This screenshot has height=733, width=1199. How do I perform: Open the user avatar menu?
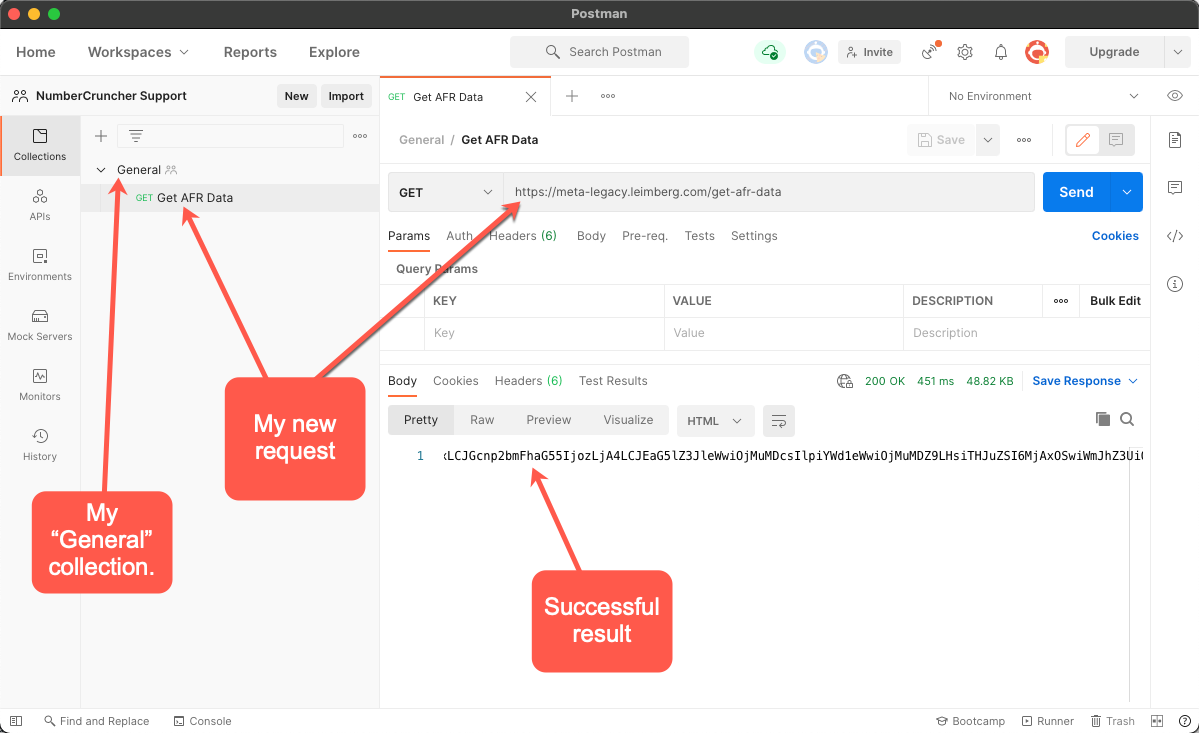[1037, 52]
